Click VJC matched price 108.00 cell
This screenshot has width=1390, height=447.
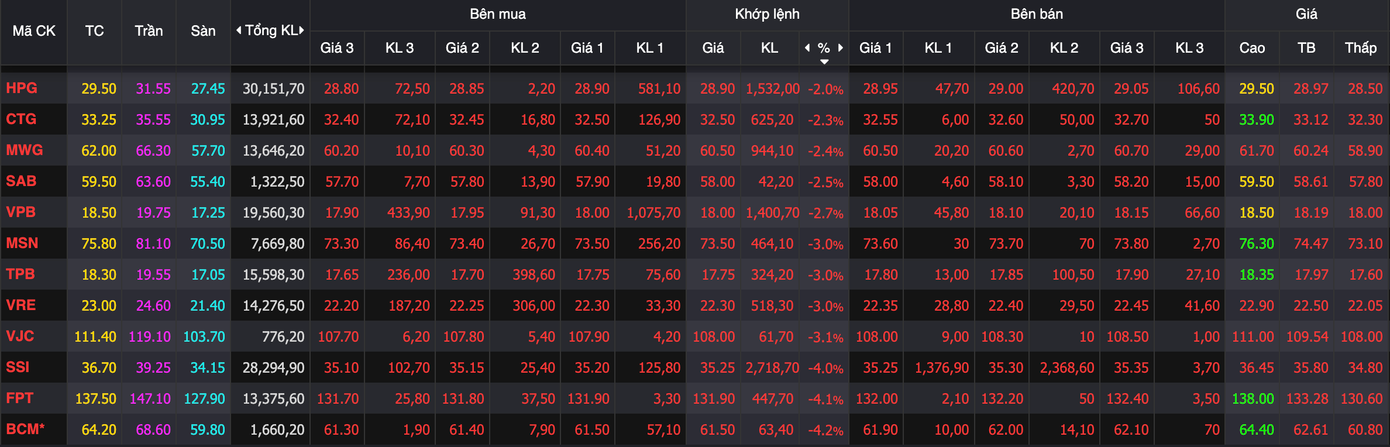[x=713, y=336]
